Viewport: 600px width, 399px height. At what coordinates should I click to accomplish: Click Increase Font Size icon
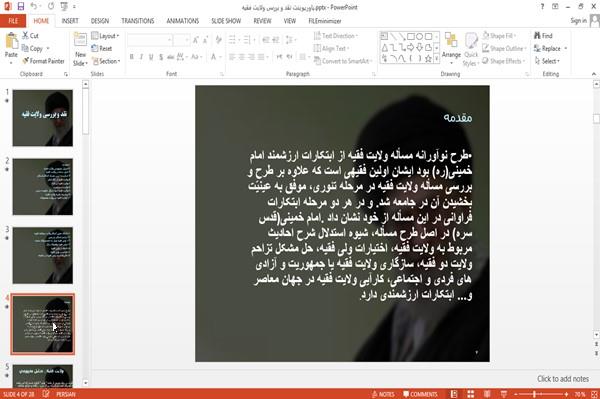point(196,40)
